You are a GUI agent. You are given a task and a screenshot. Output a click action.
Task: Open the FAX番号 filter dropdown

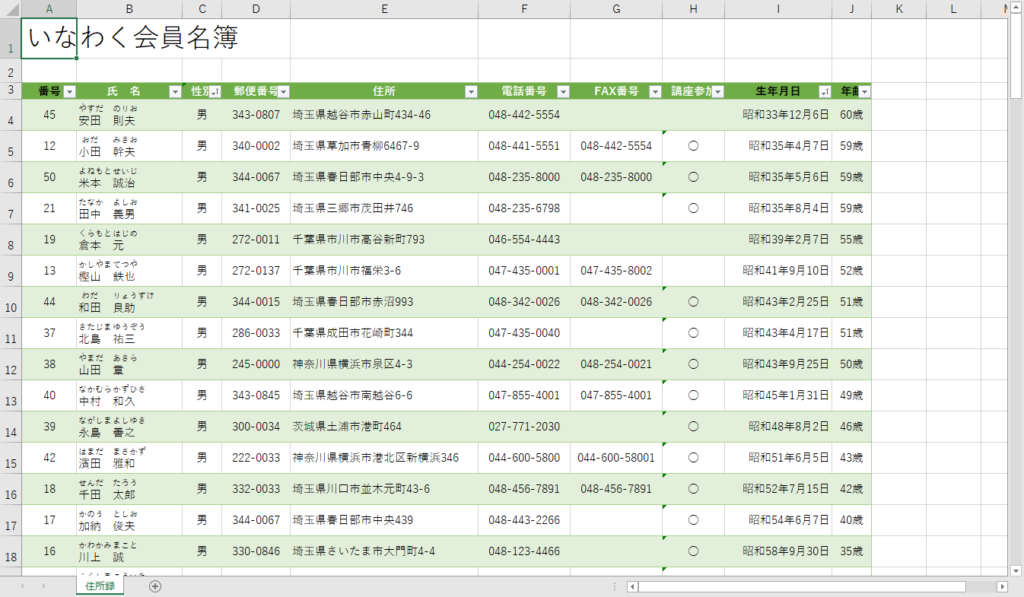click(655, 91)
